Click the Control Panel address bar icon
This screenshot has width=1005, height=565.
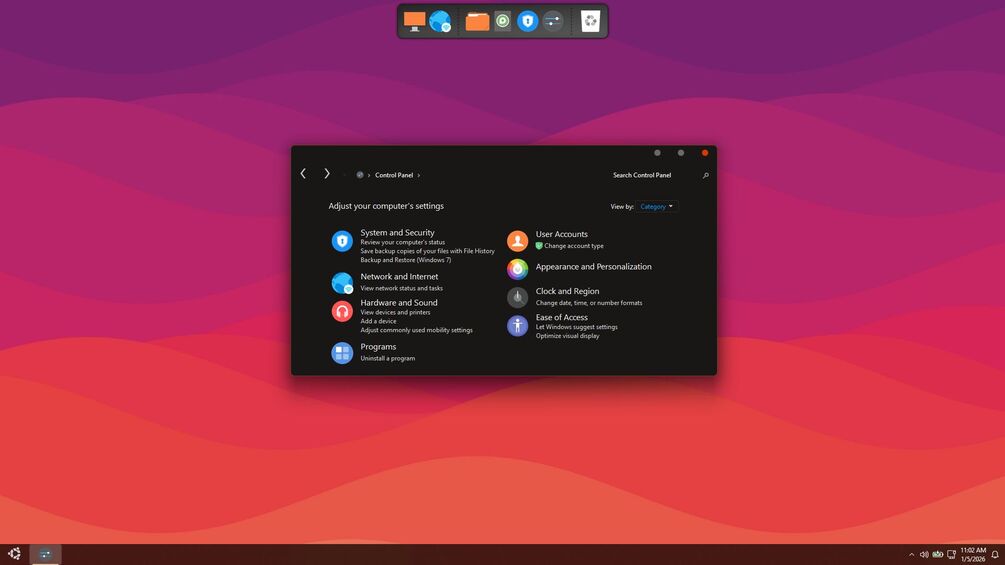pos(360,175)
